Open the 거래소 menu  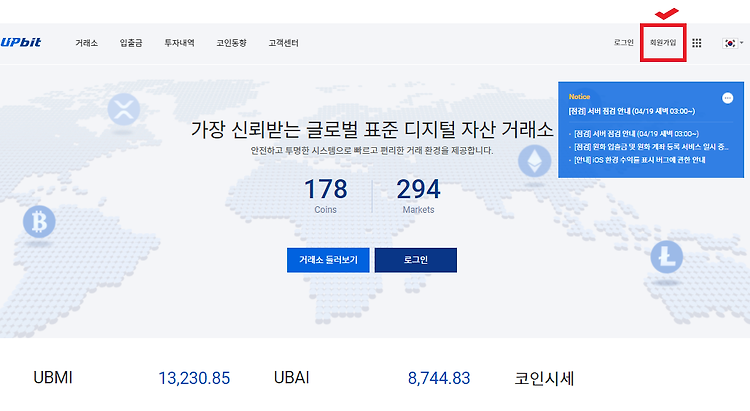87,43
